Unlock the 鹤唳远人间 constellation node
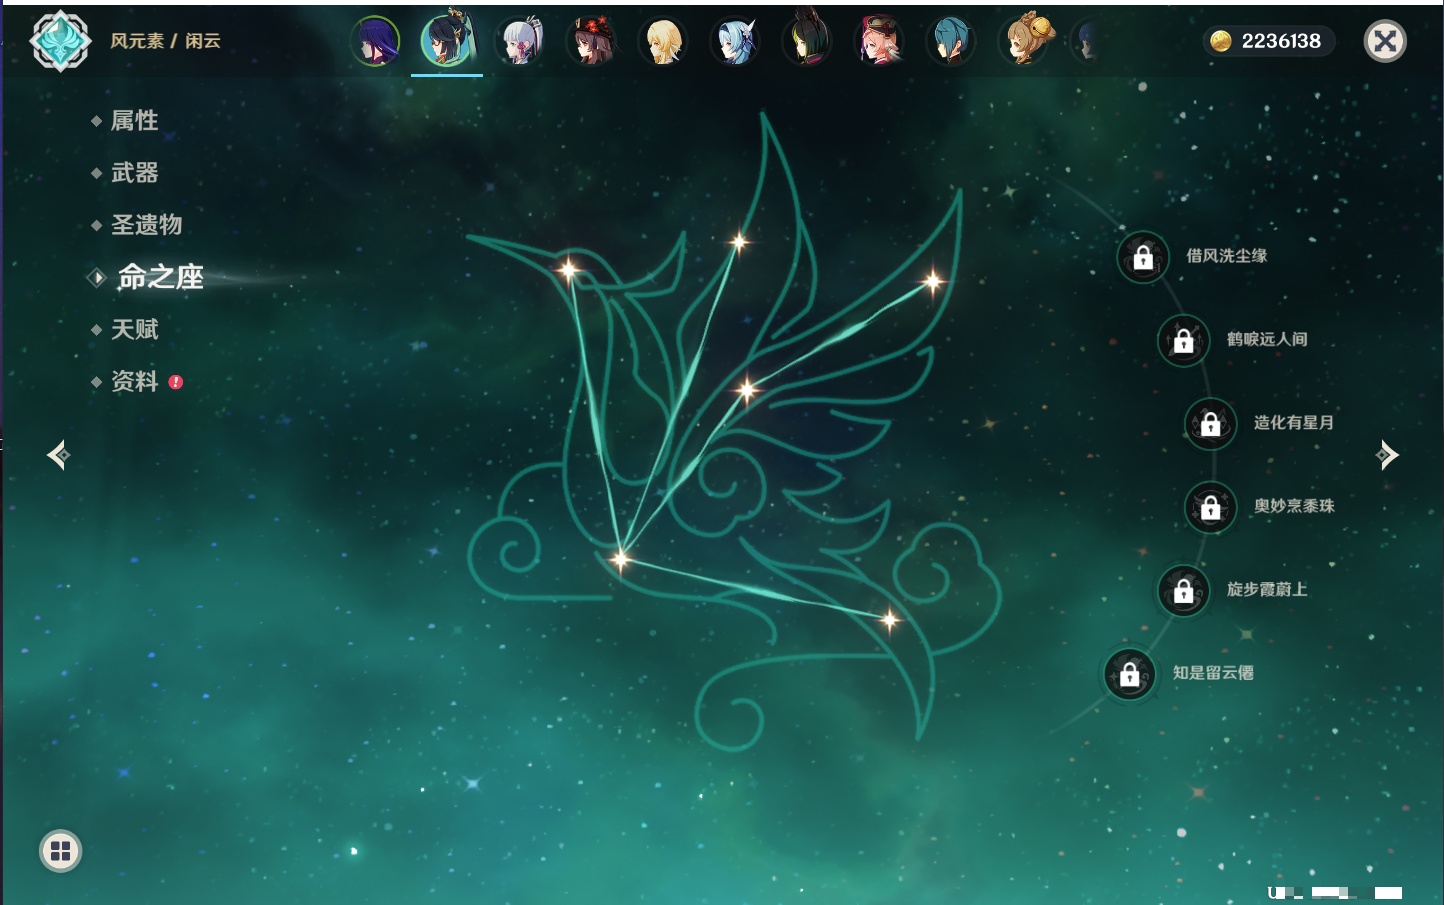 point(1184,340)
